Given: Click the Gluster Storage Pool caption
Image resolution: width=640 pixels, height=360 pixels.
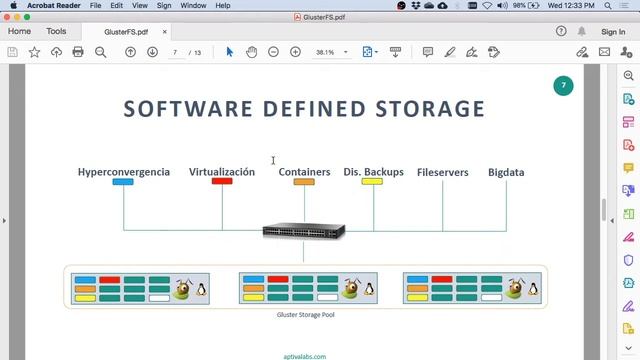Looking at the screenshot, I should click(x=305, y=315).
